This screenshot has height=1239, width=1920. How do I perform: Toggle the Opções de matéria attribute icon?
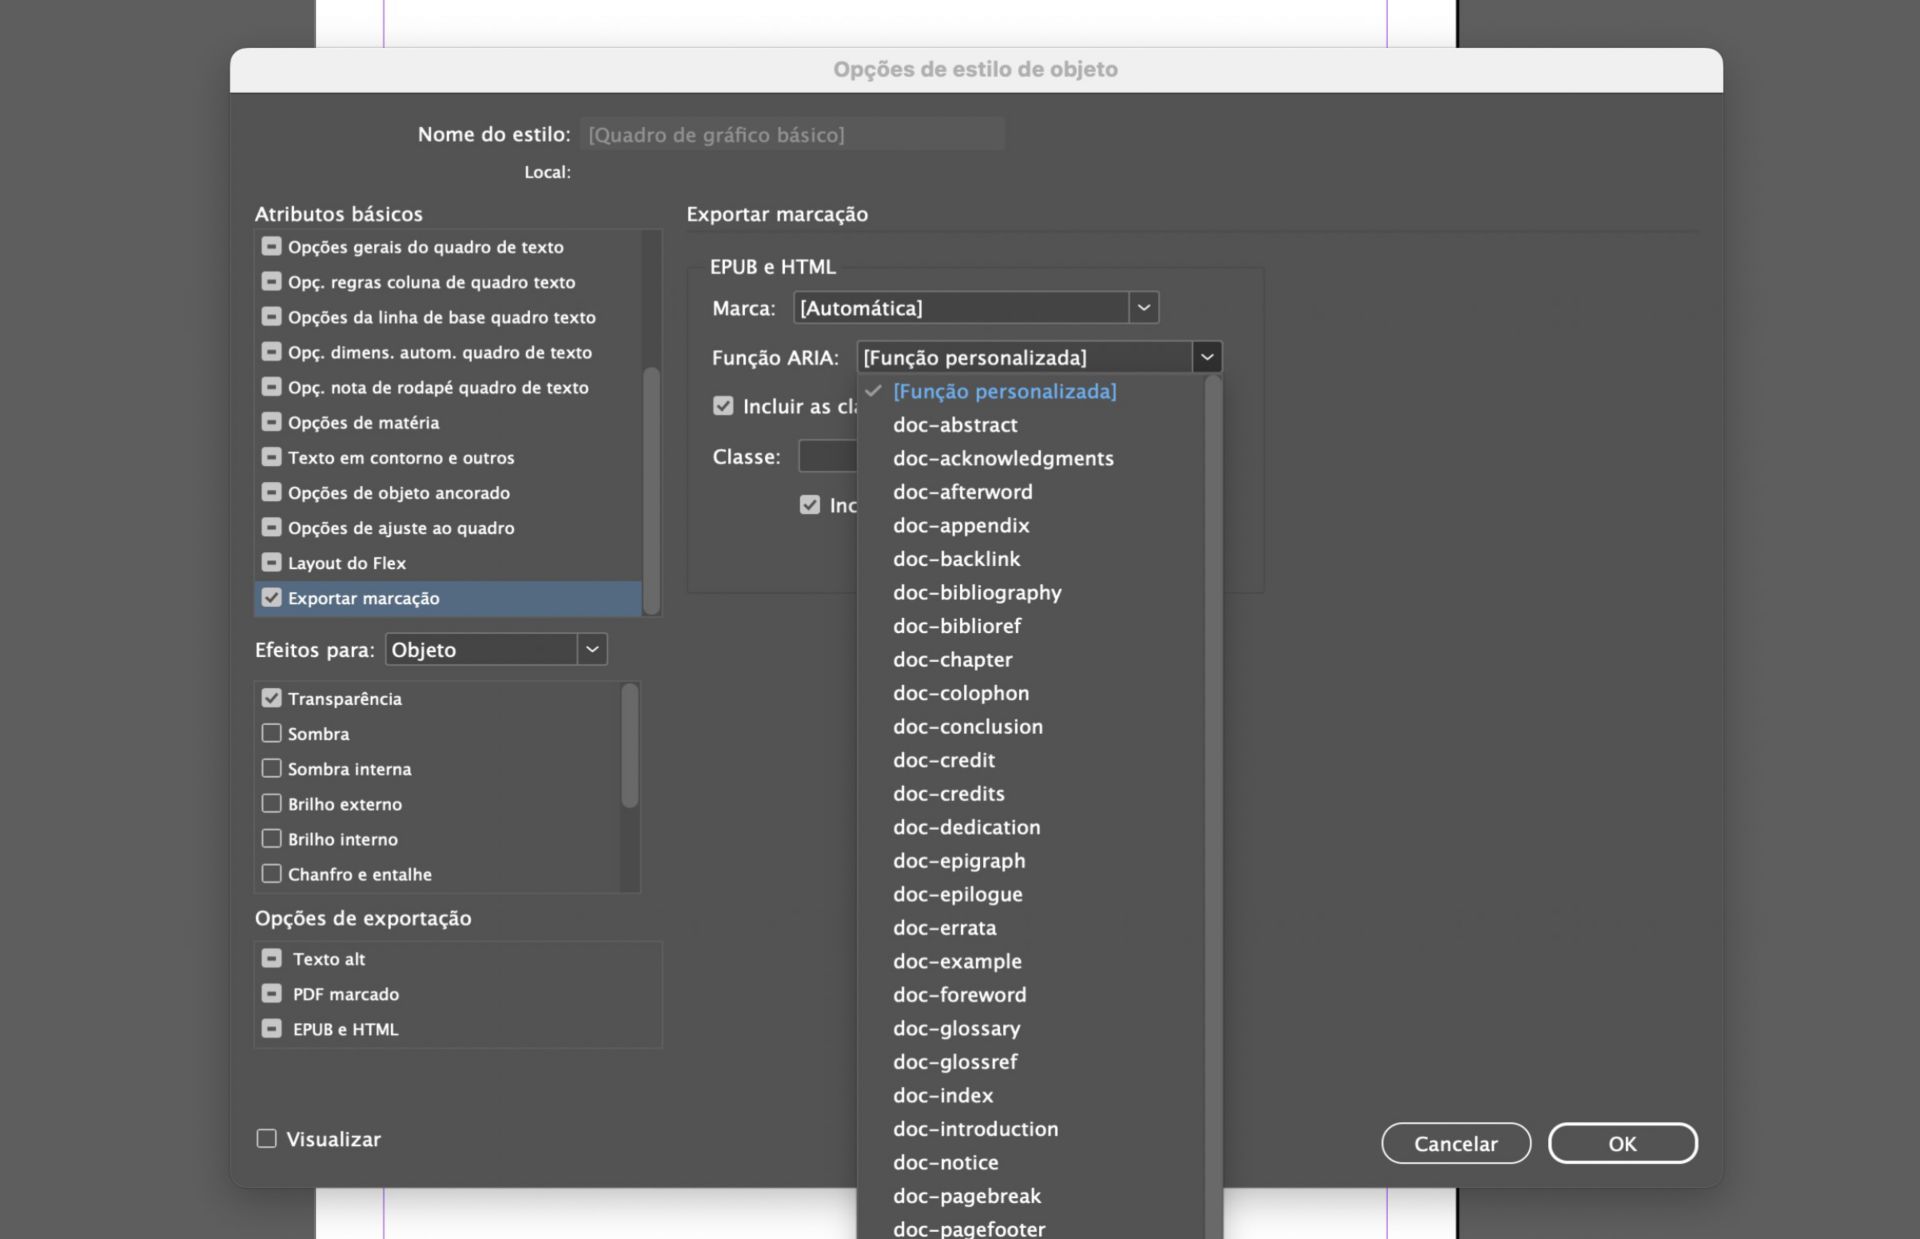271,422
